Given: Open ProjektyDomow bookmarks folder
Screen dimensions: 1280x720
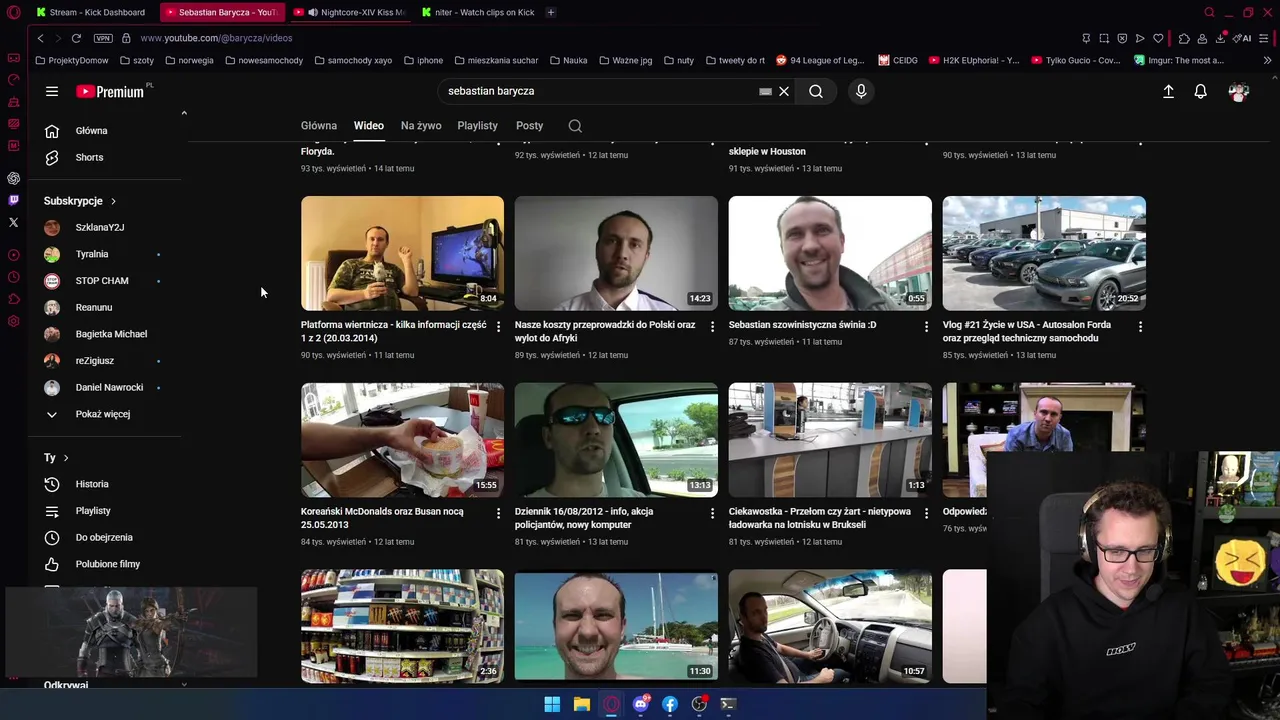Looking at the screenshot, I should coord(71,60).
